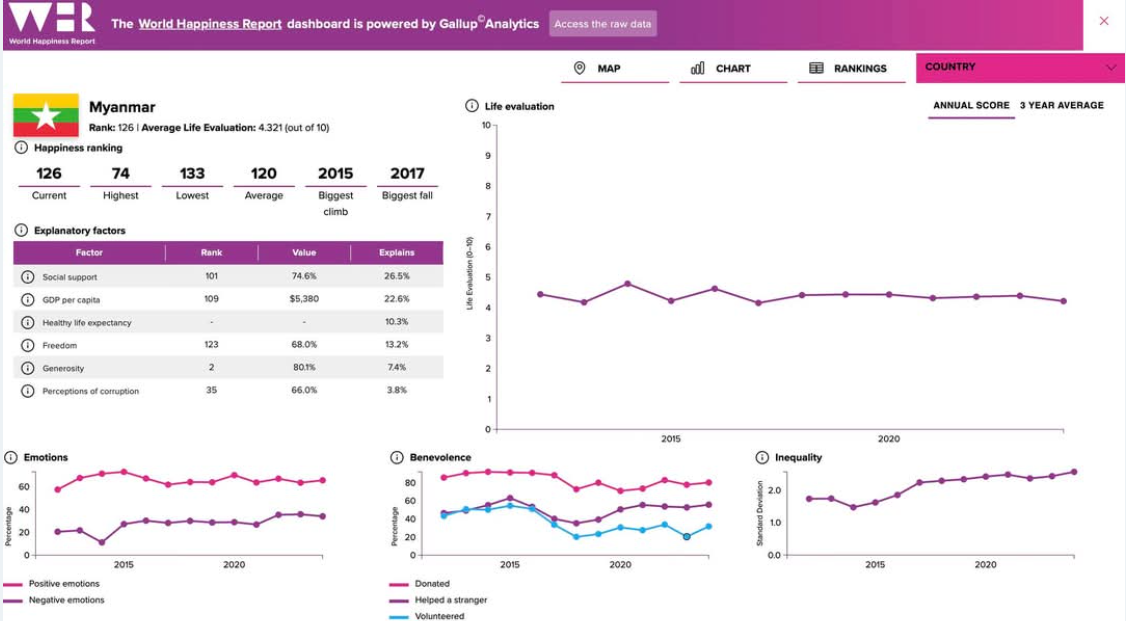Image resolution: width=1126 pixels, height=621 pixels.
Task: Click the Freedom explains value 13.2%
Action: click(396, 345)
